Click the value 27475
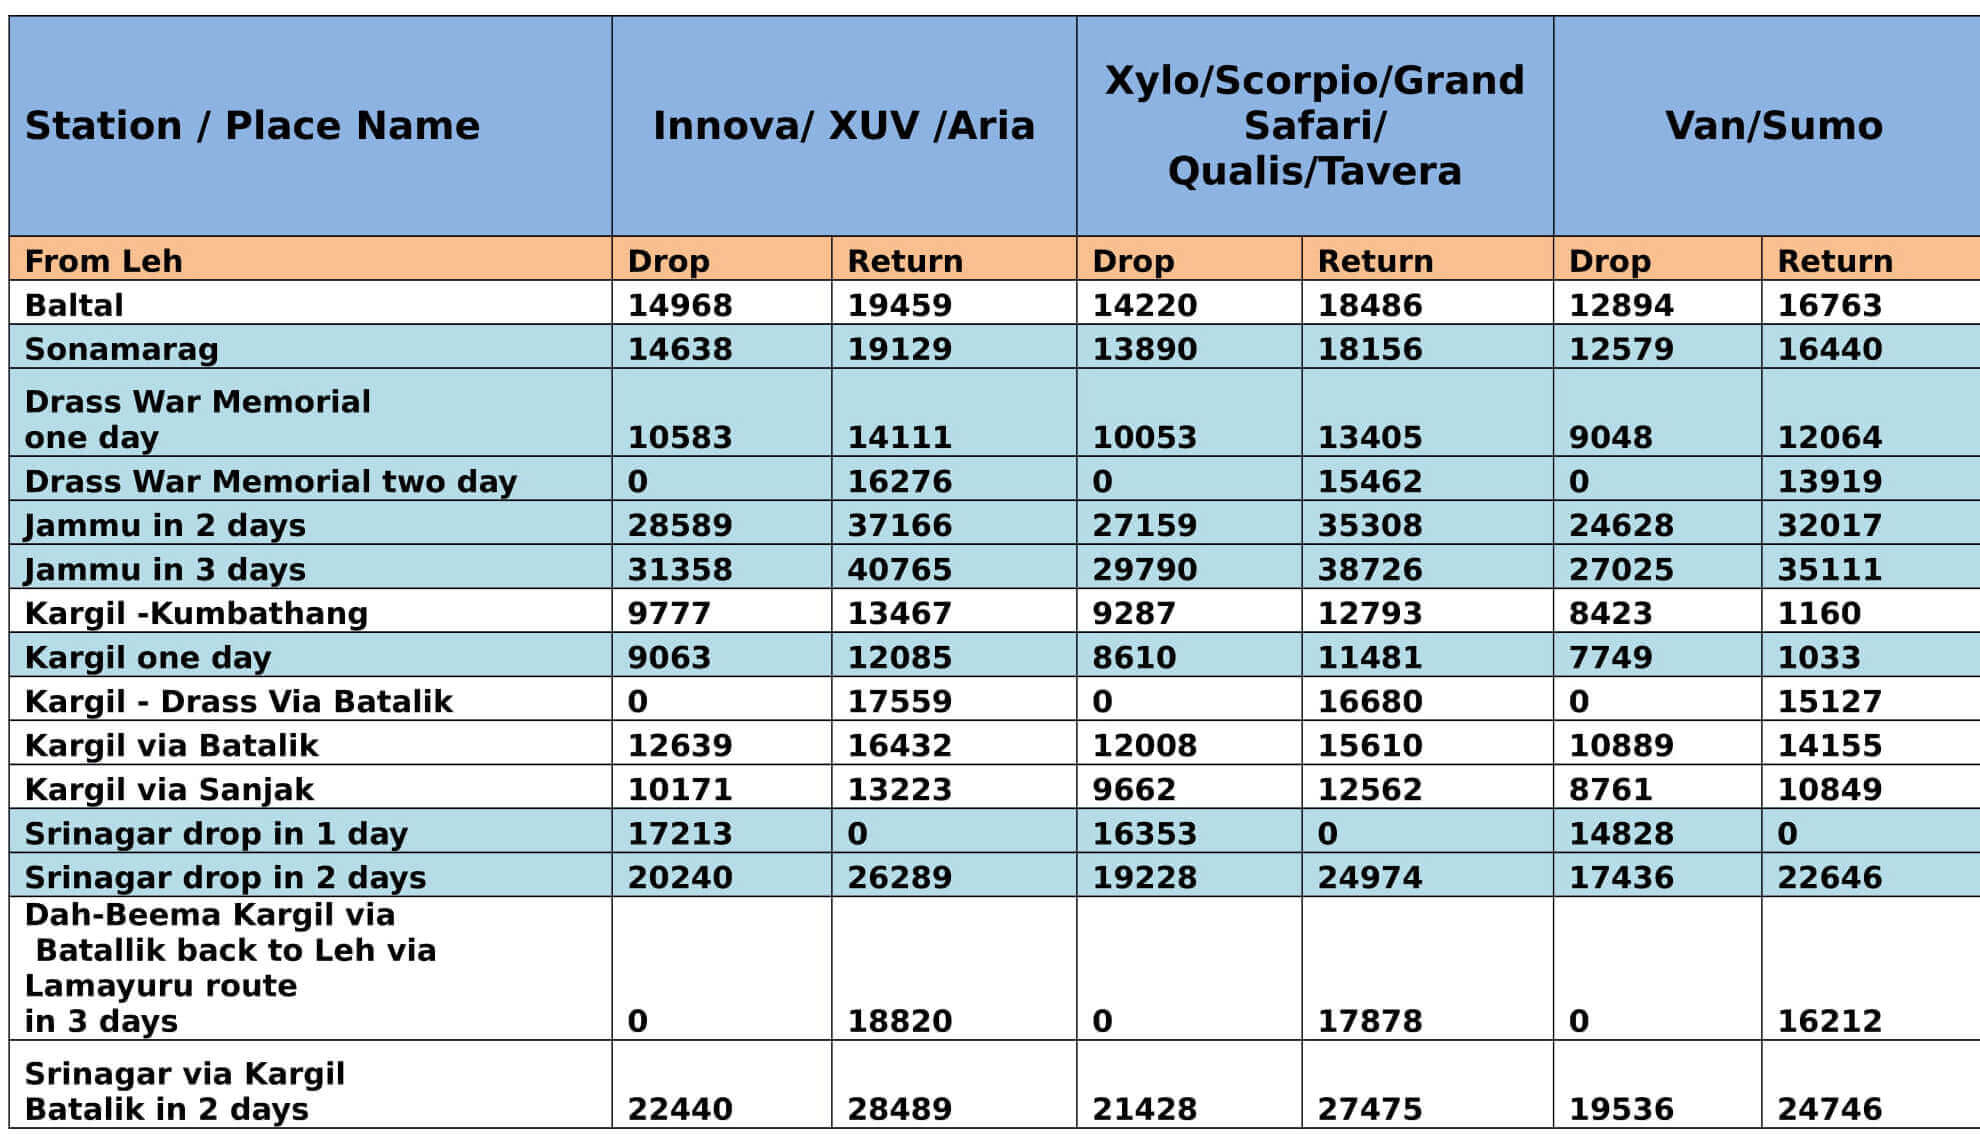 pyautogui.click(x=1370, y=1109)
